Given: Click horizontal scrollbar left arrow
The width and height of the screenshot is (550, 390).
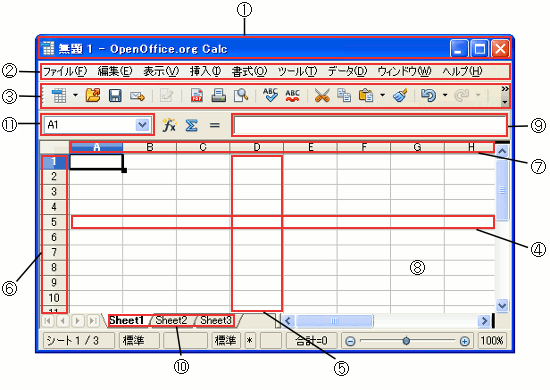Looking at the screenshot, I should tap(288, 321).
